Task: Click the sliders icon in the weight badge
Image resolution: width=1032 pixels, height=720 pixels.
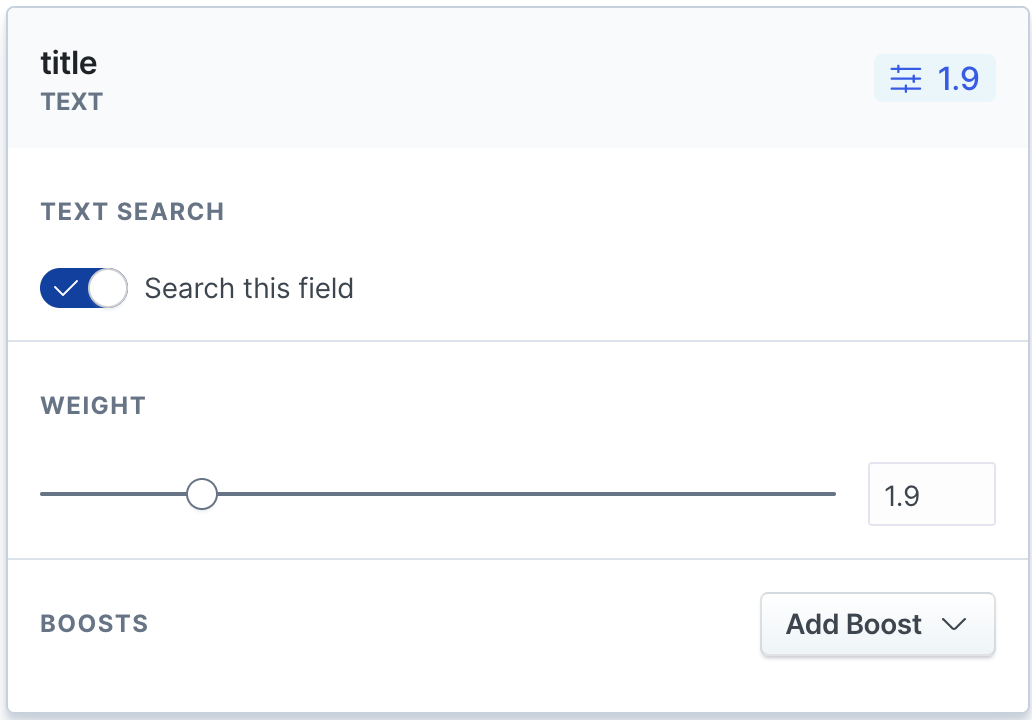Action: pyautogui.click(x=906, y=78)
